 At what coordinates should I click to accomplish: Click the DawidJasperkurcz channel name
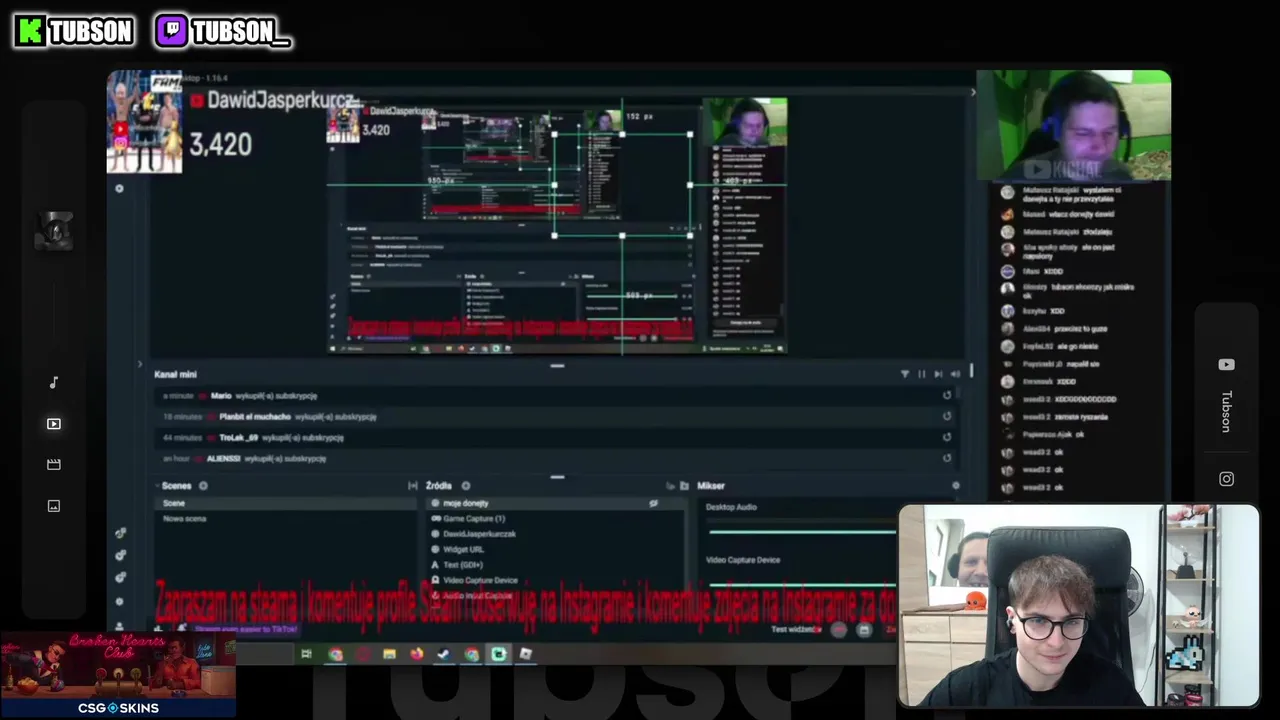[280, 100]
